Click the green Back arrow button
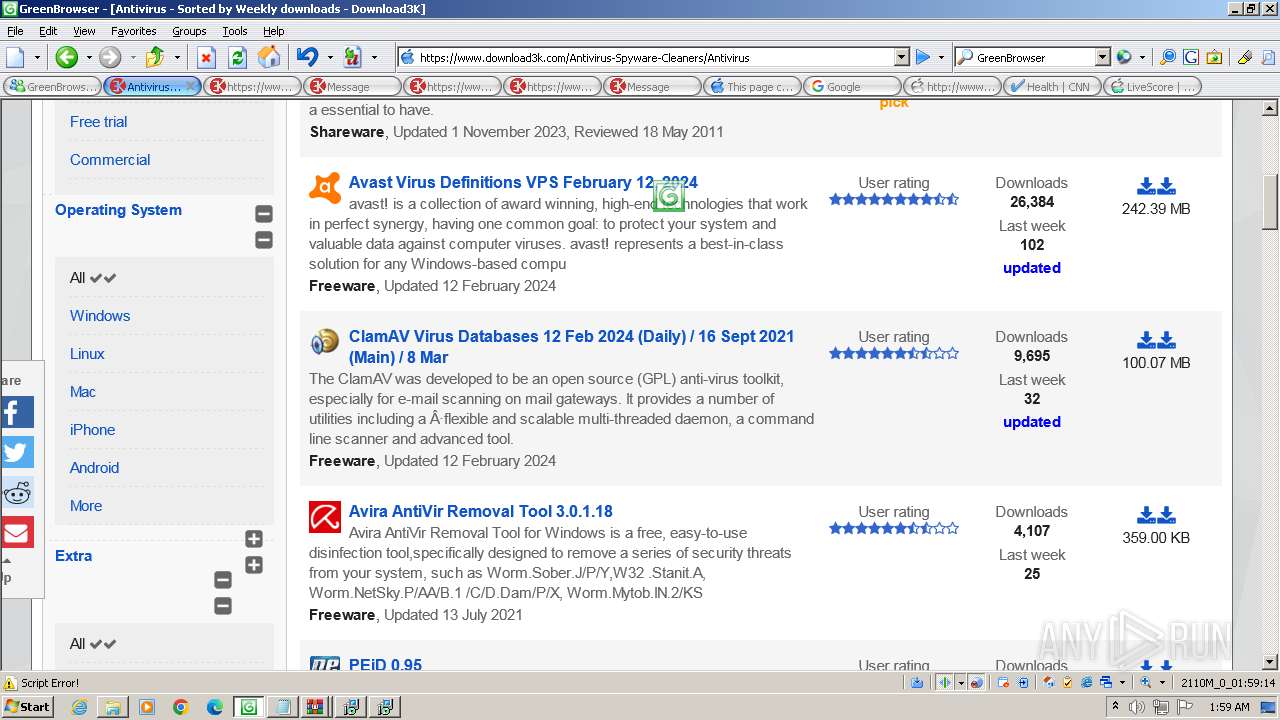 tap(66, 57)
